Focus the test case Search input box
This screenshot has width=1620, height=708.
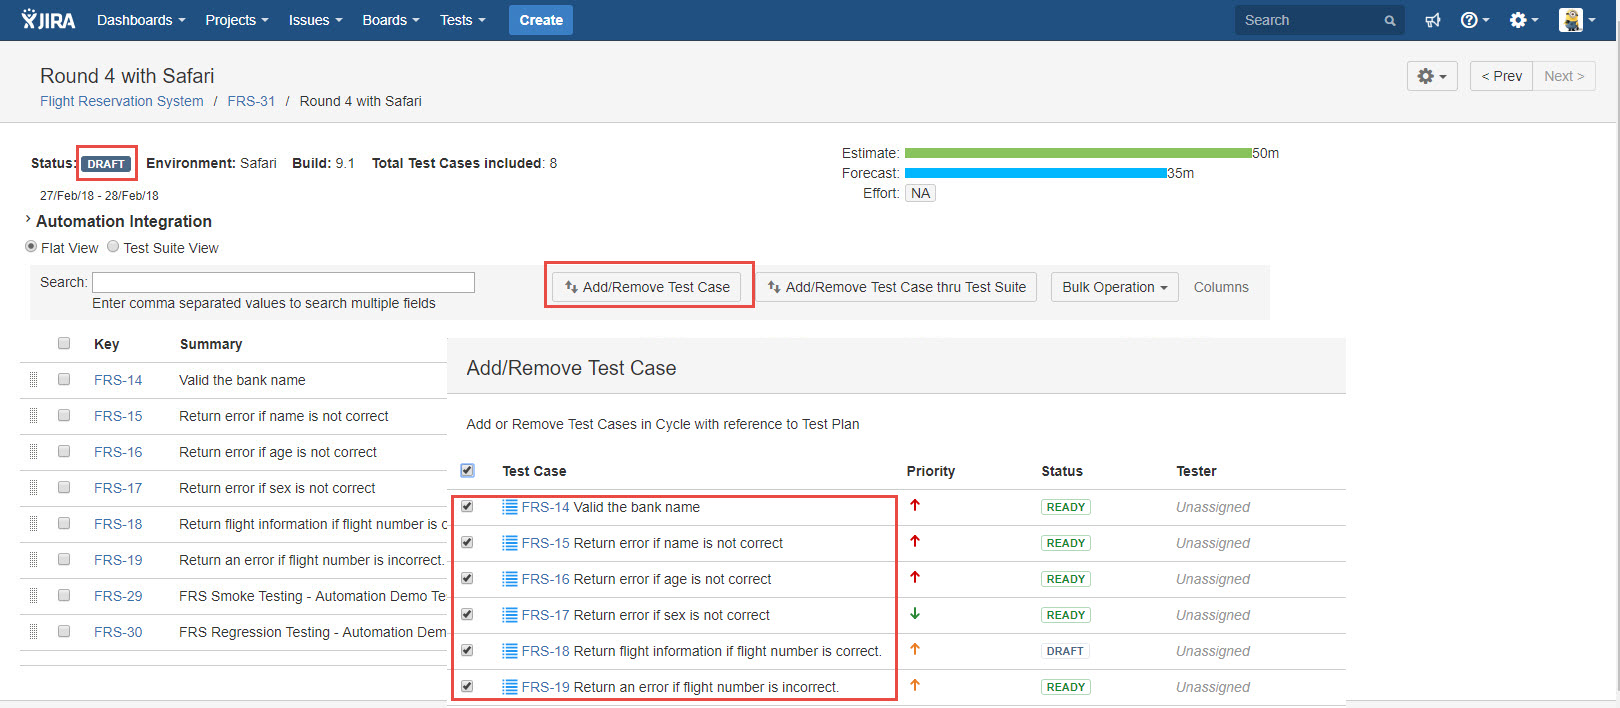tap(283, 282)
